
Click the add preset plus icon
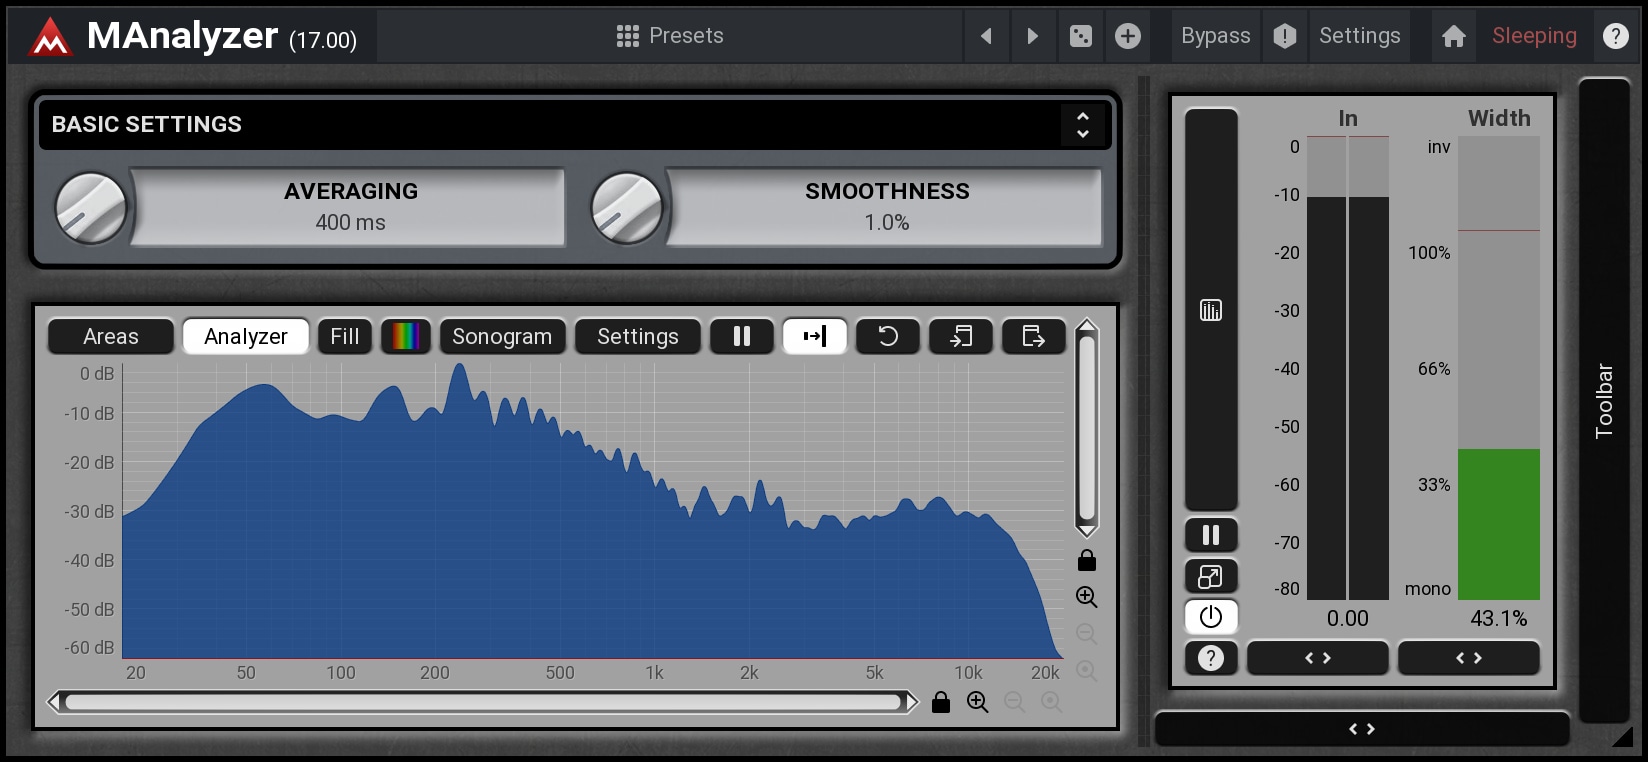click(x=1128, y=36)
